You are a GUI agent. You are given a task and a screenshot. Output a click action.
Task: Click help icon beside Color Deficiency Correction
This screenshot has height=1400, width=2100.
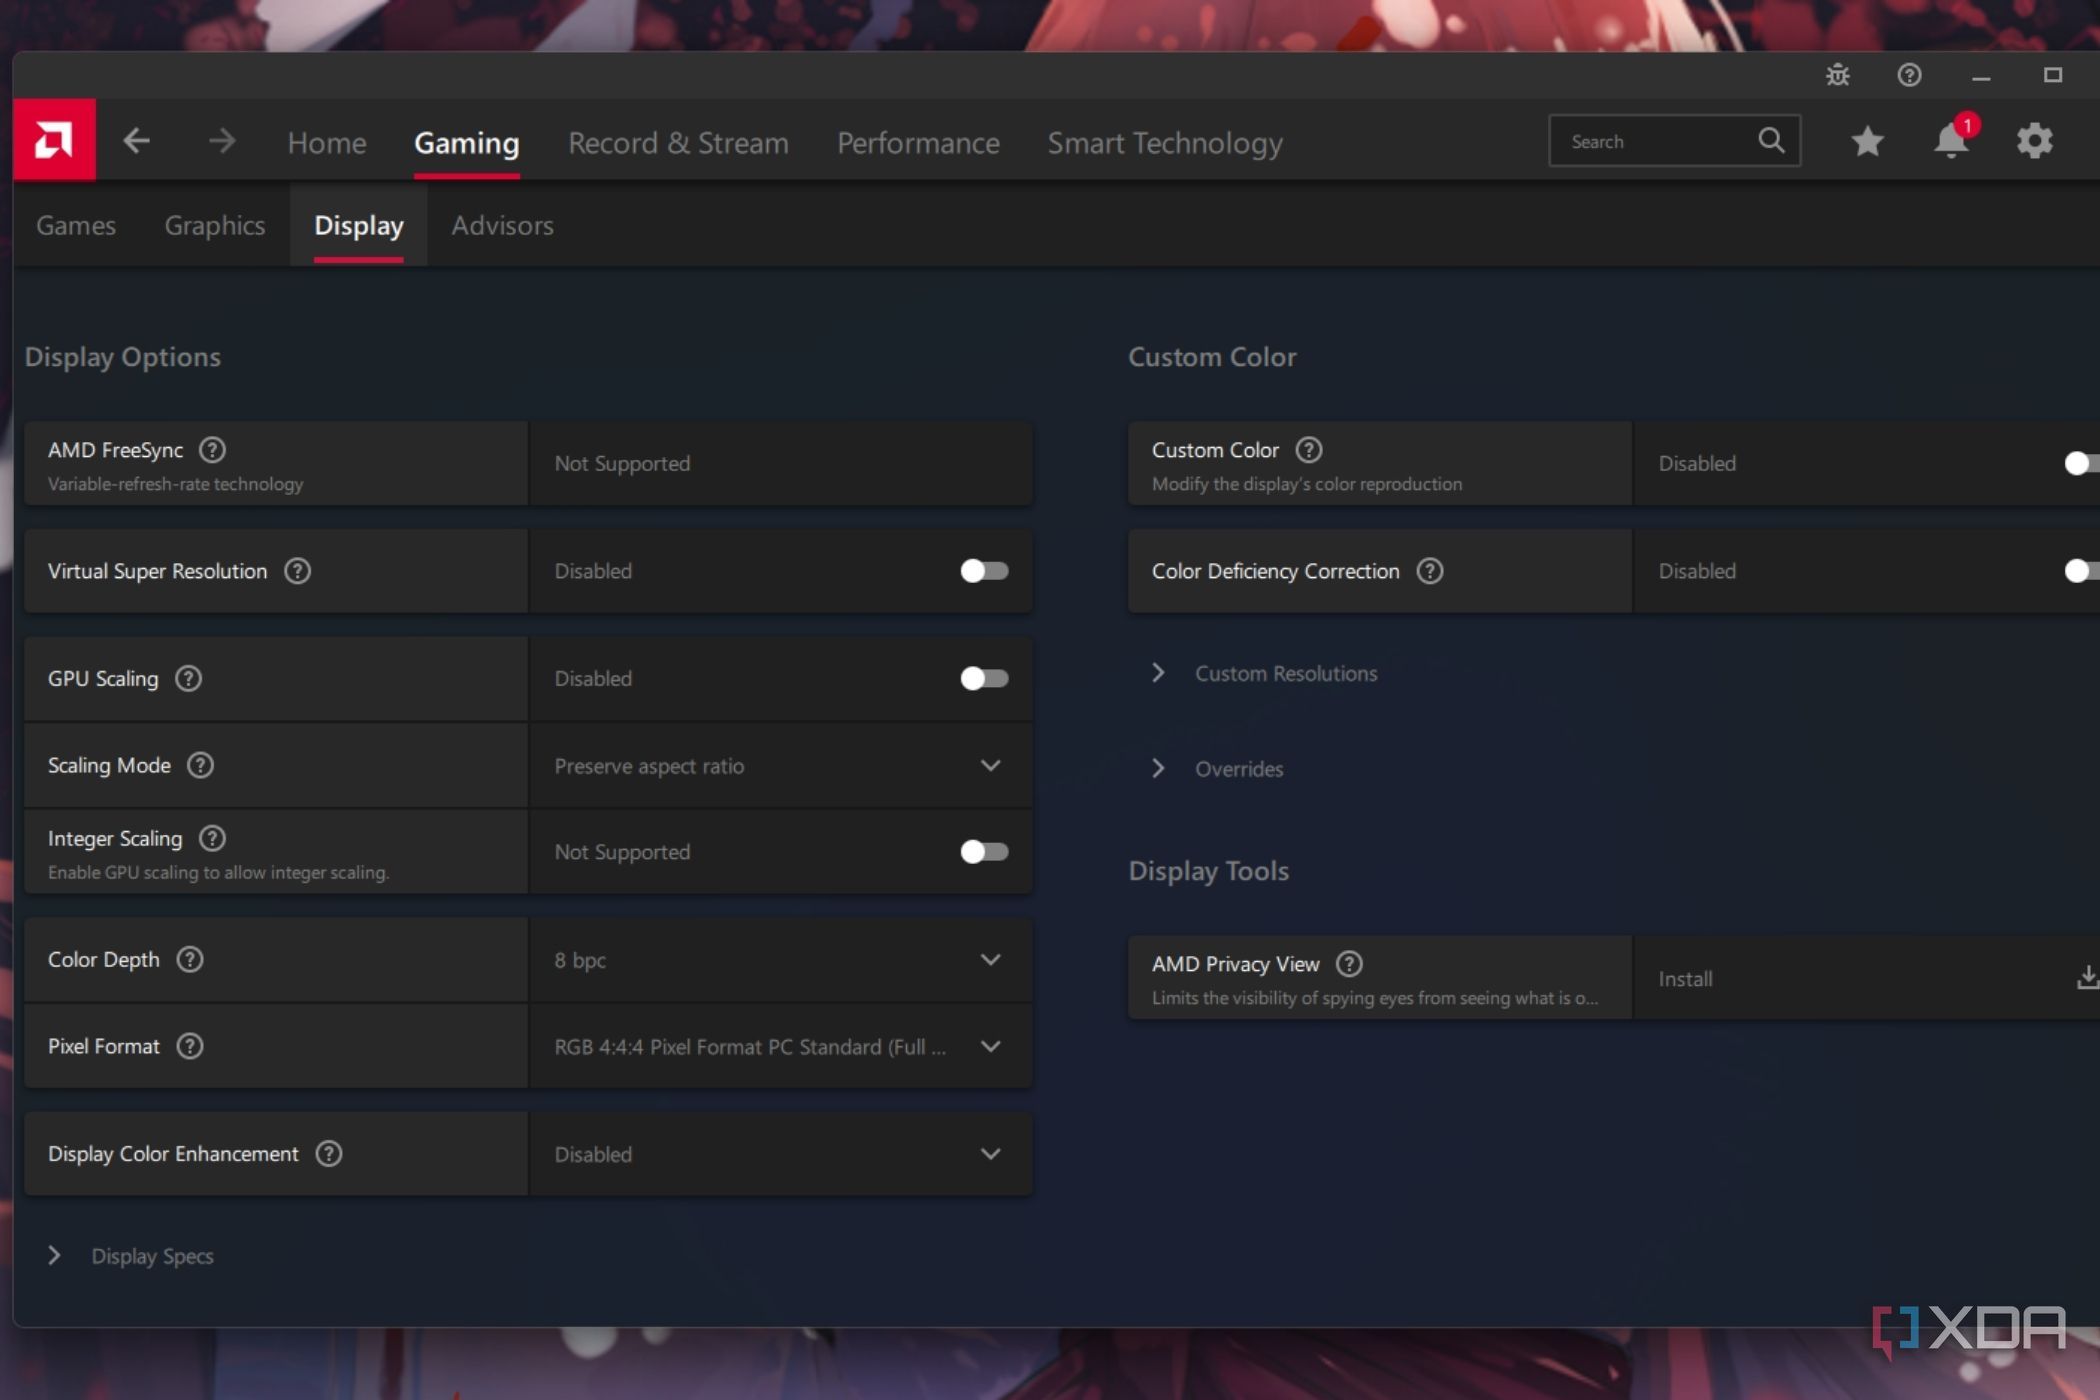[x=1430, y=571]
